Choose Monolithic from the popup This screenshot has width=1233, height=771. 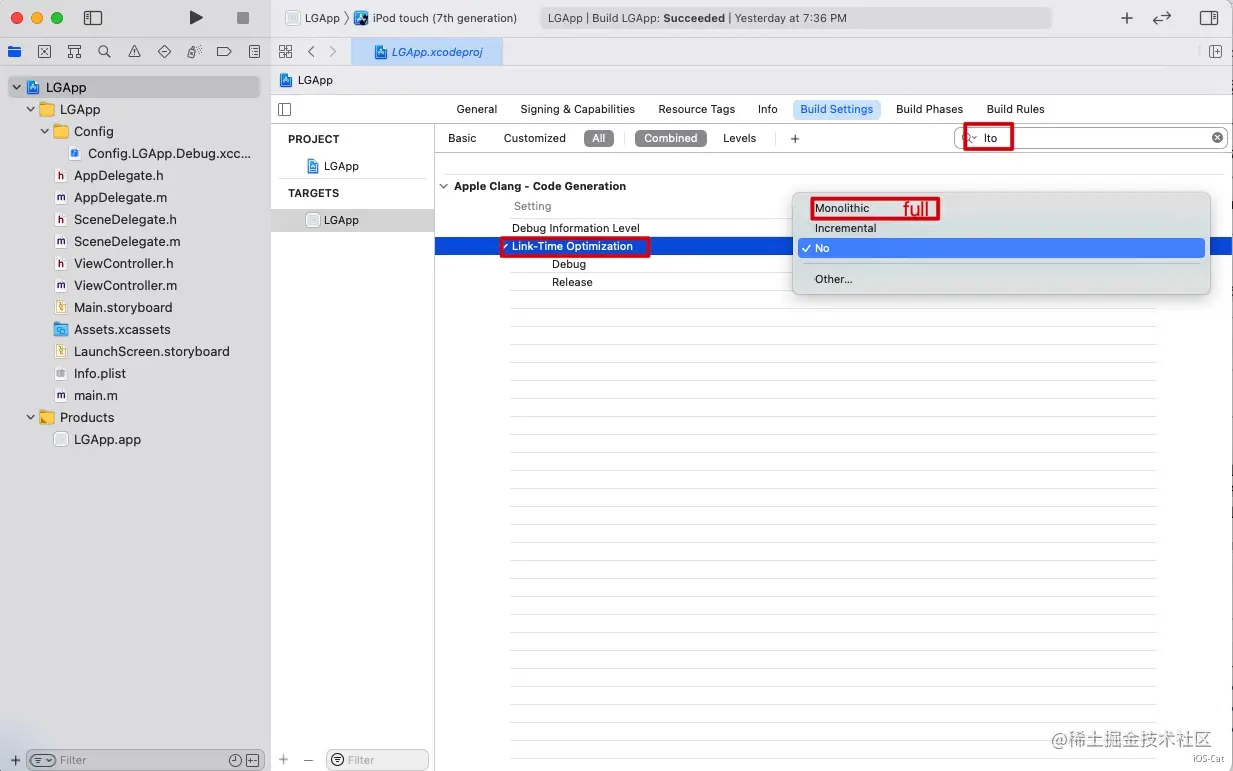click(1001, 208)
